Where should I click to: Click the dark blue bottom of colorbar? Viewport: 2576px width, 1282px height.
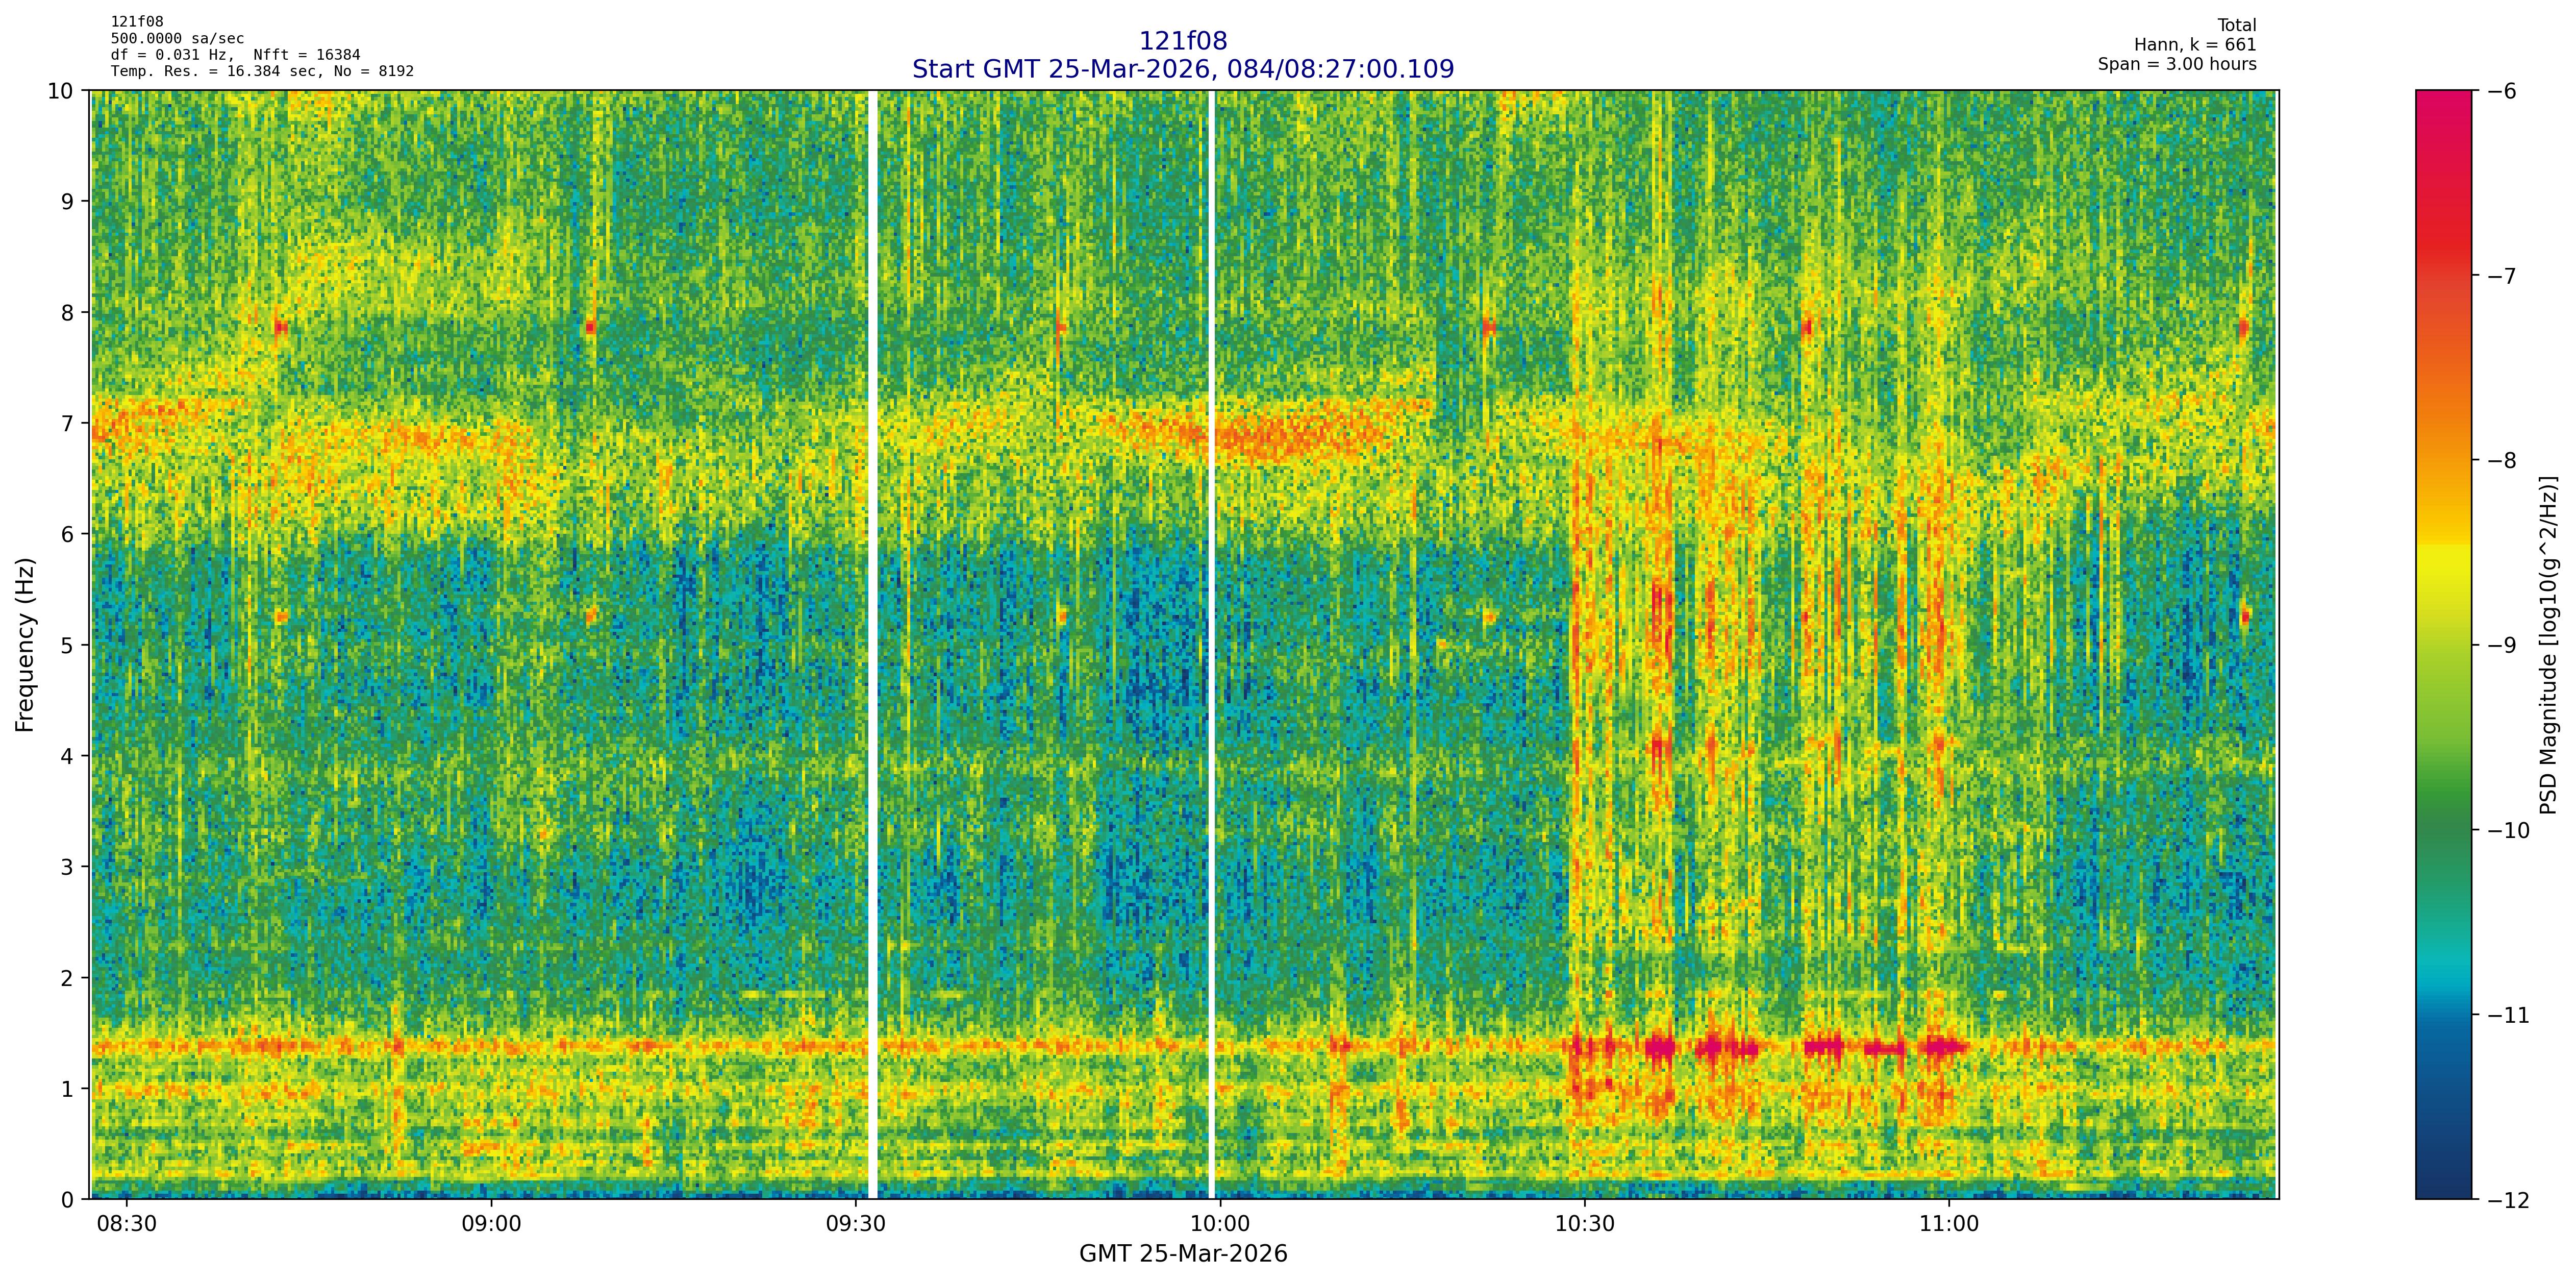click(x=2443, y=1185)
